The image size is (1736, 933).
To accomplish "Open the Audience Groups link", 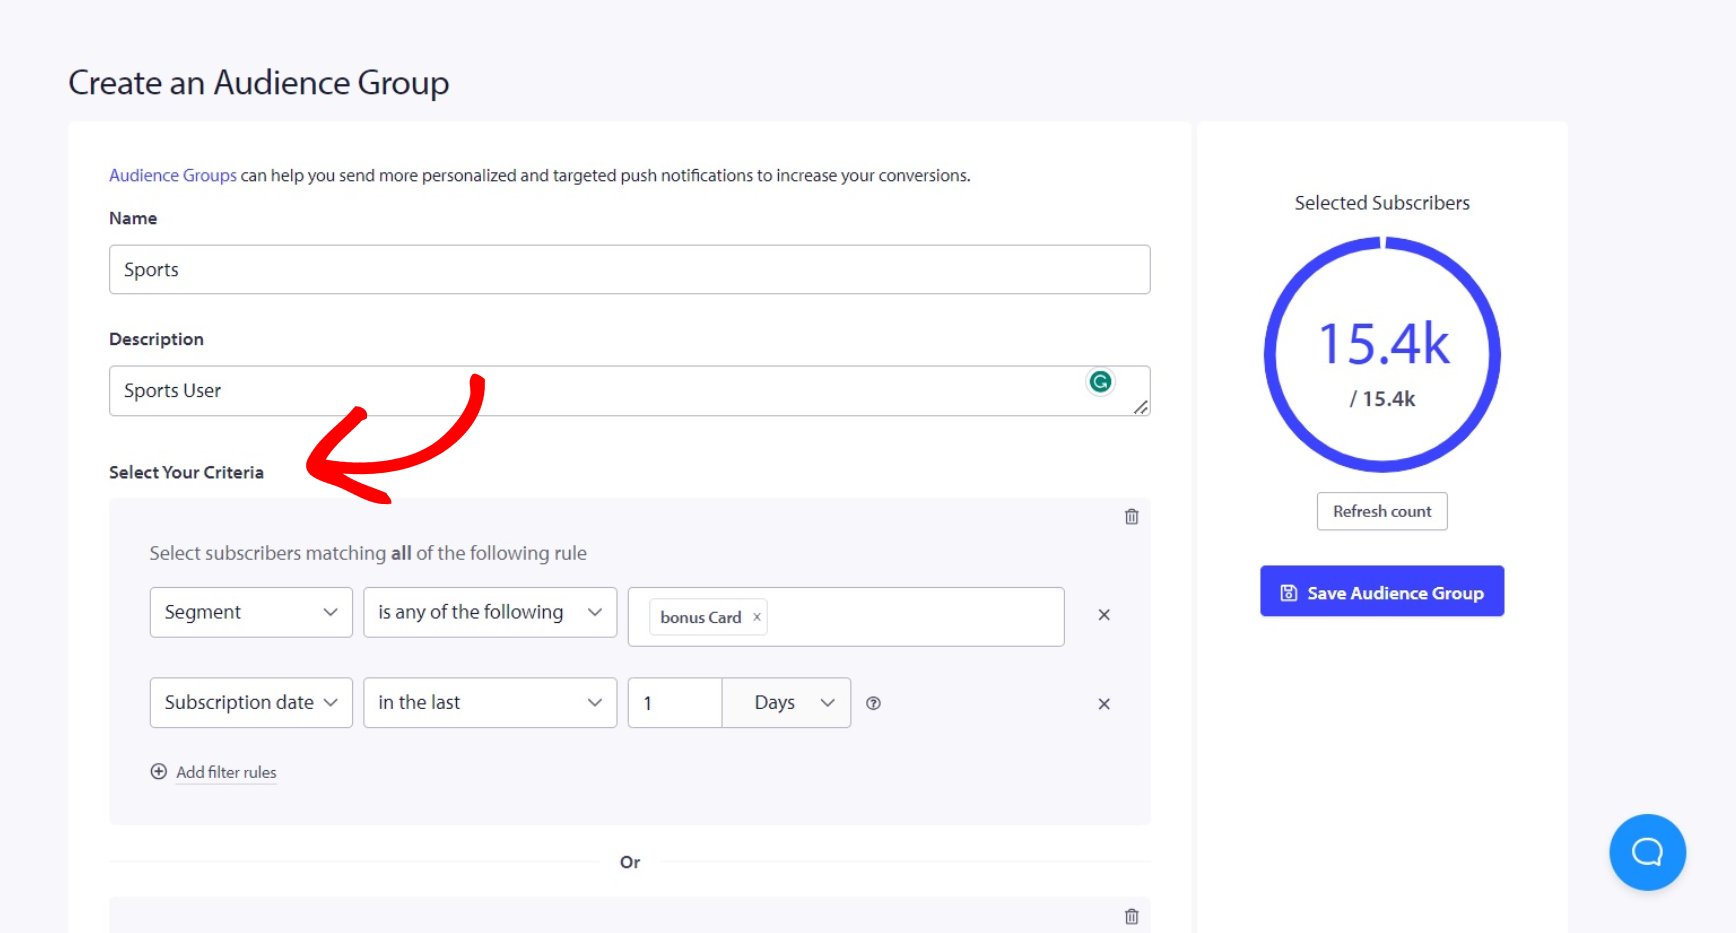I will coord(172,174).
